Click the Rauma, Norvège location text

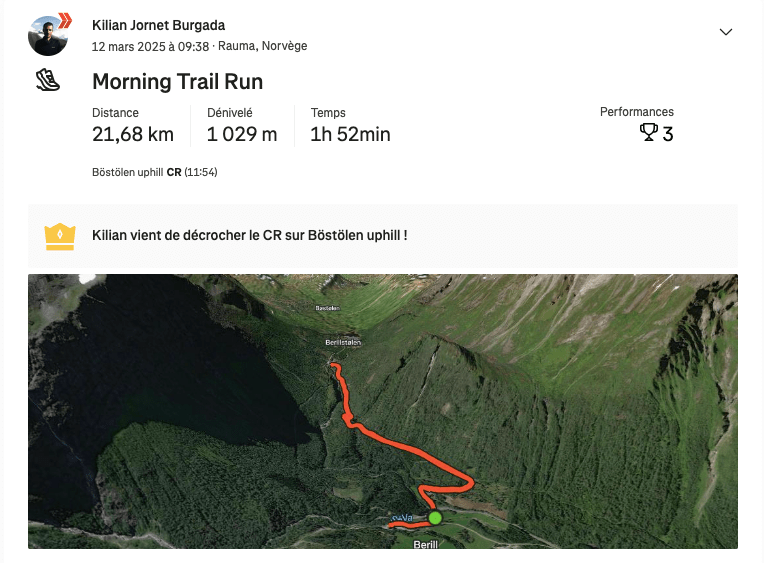pos(263,46)
